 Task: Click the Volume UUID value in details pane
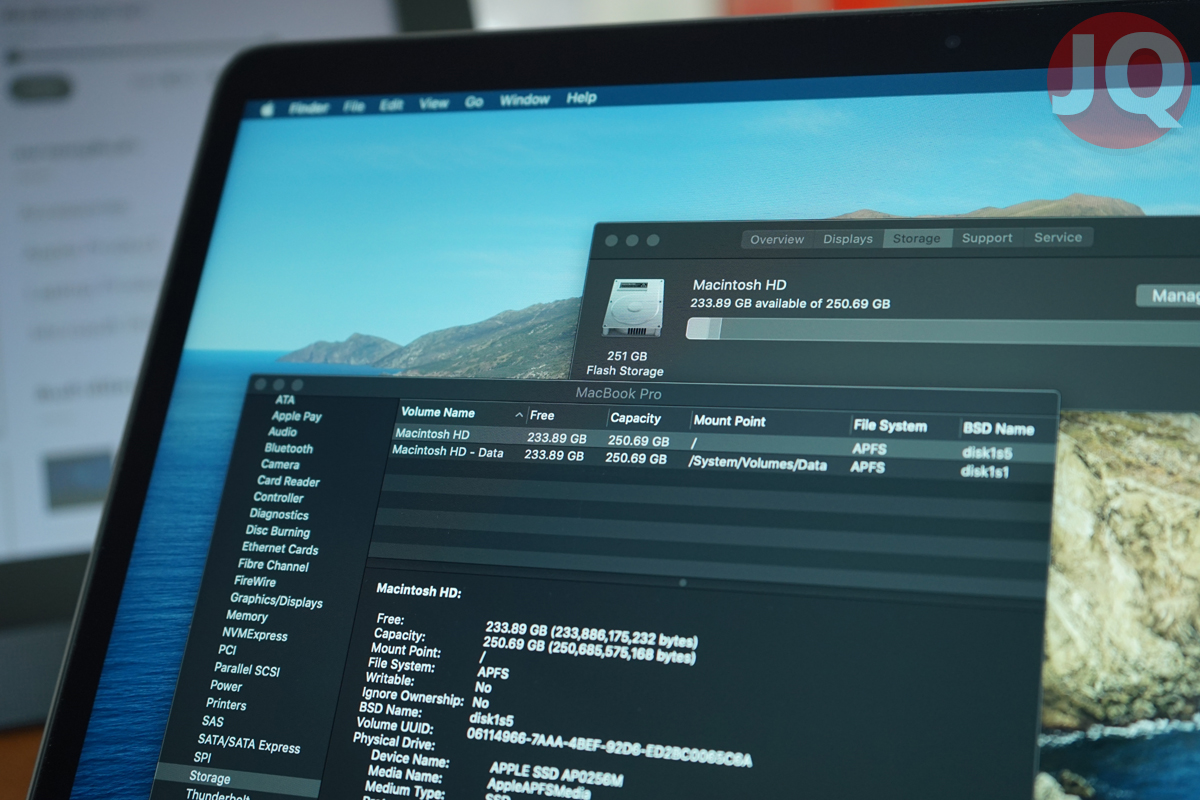coord(609,747)
